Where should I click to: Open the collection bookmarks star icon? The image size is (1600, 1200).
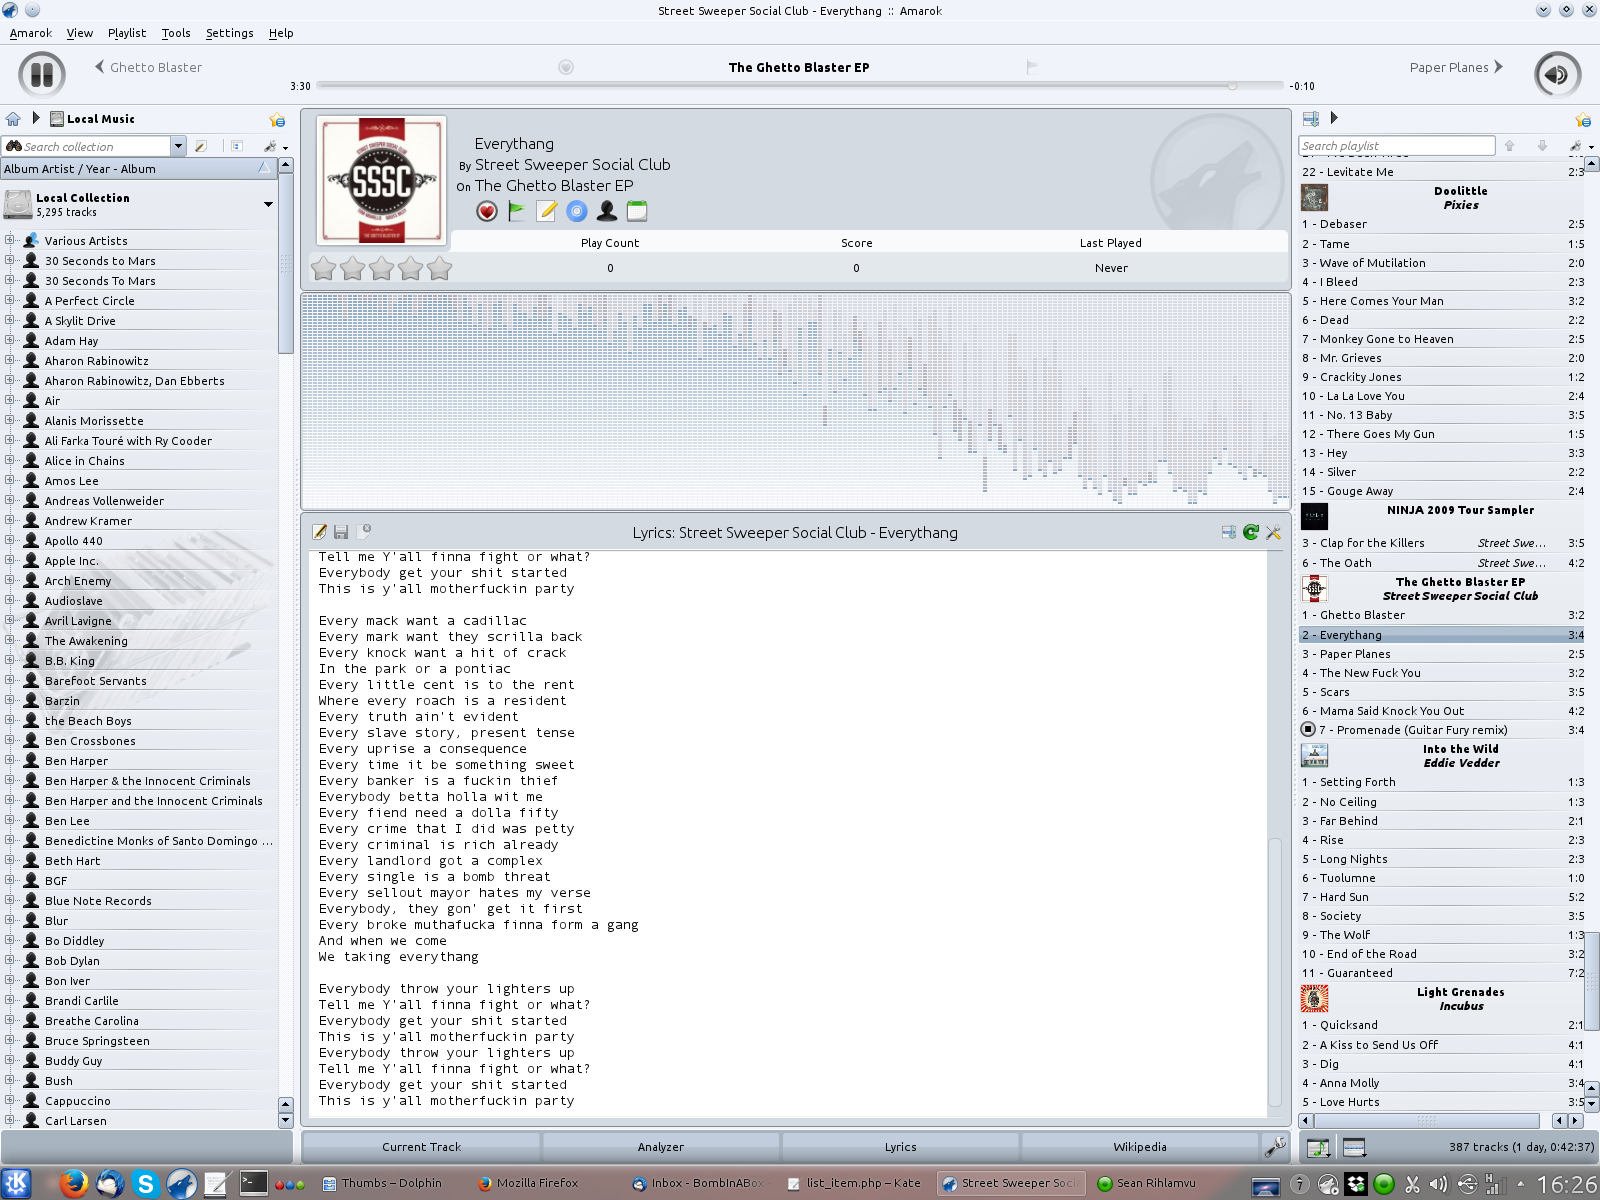click(x=277, y=119)
